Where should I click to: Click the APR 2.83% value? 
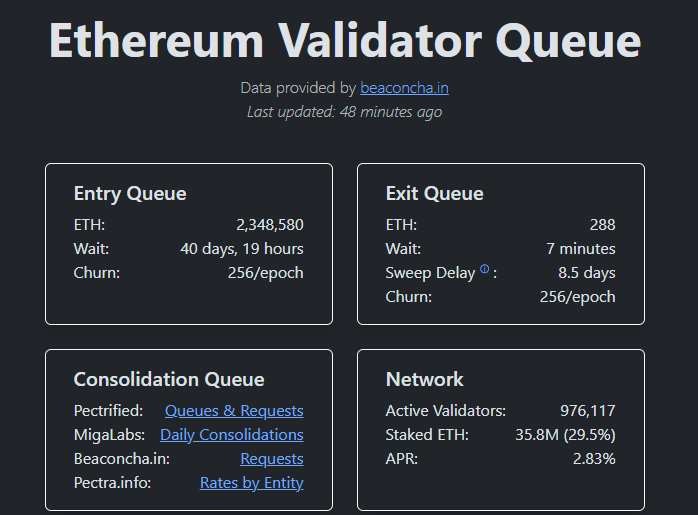coord(594,459)
